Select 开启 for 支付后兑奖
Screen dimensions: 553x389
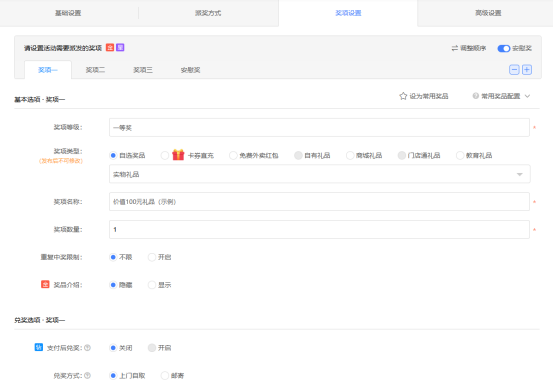pos(152,348)
